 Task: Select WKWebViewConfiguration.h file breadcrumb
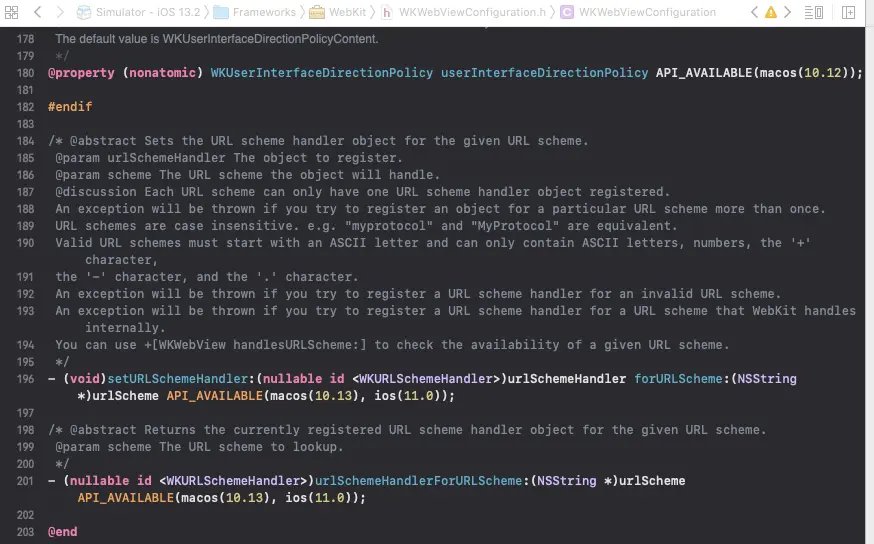[472, 12]
